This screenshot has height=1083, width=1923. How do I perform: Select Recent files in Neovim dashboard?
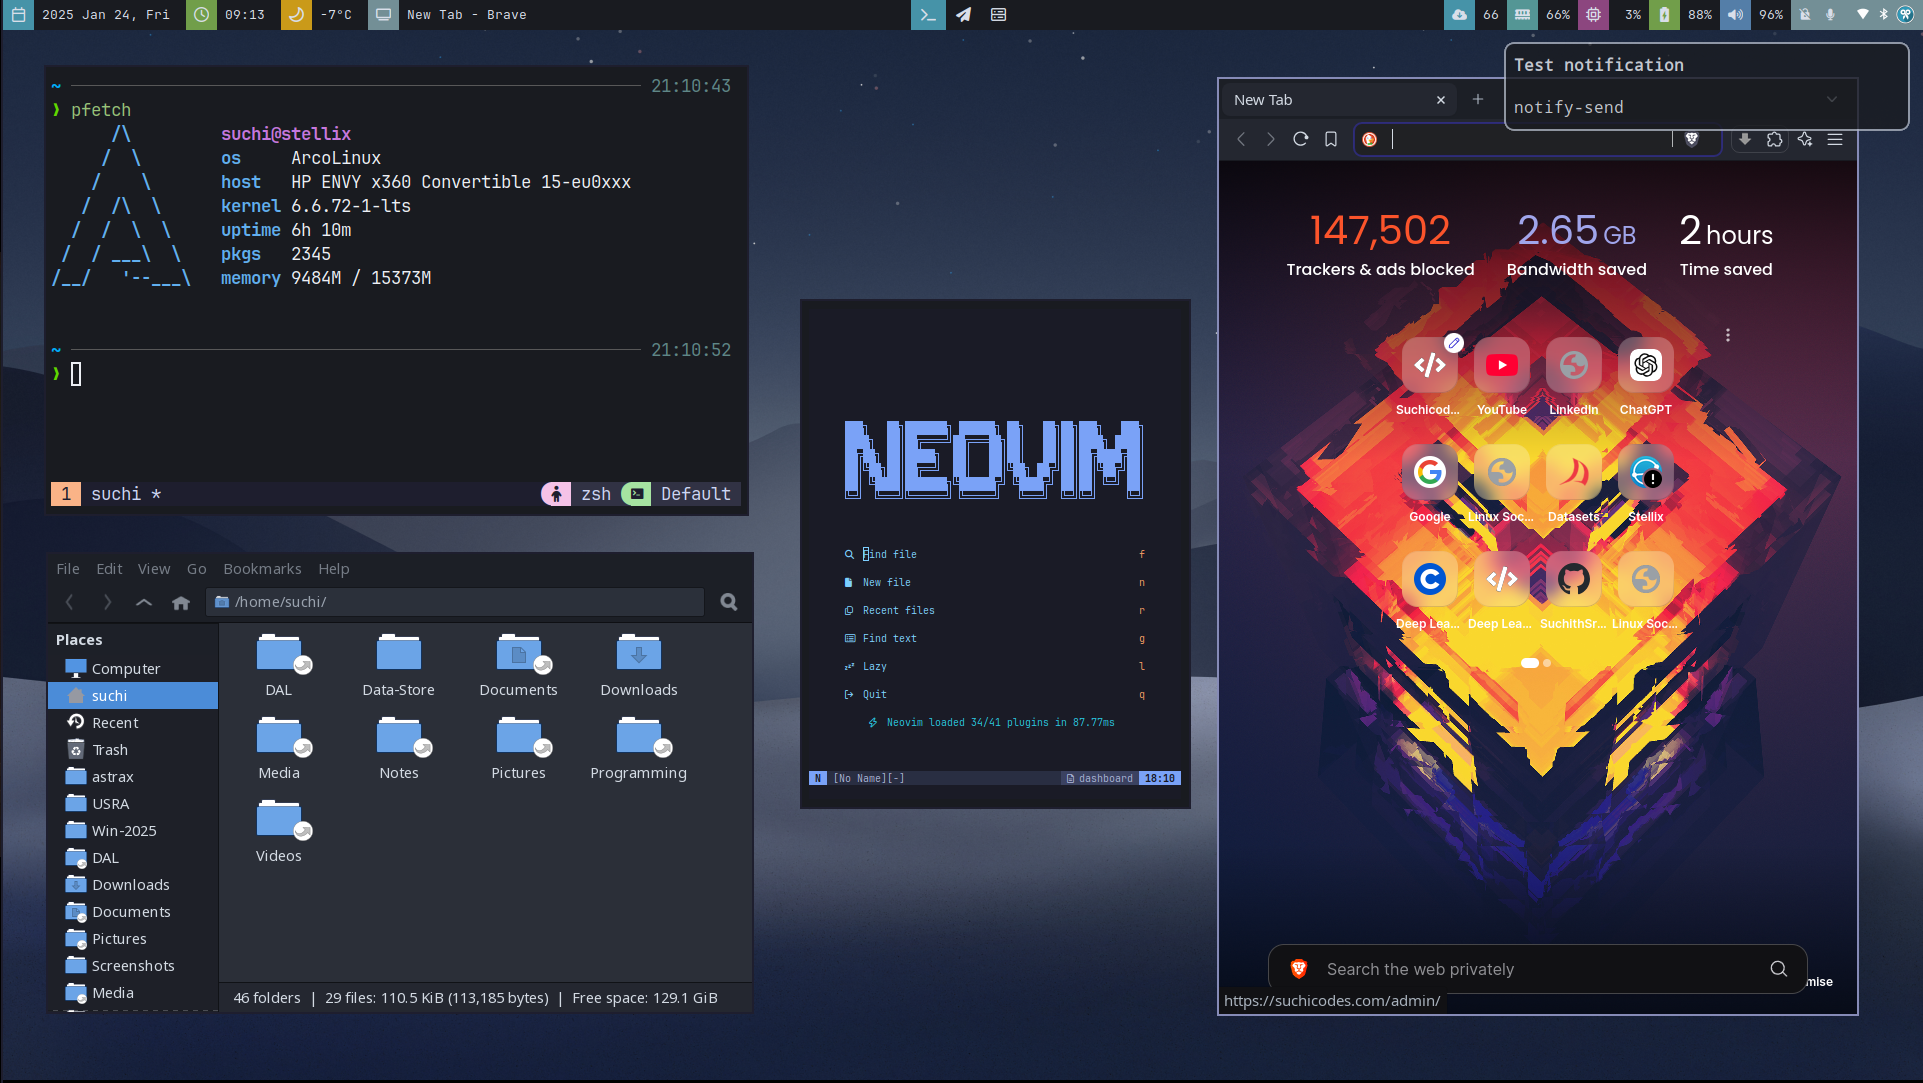[995, 610]
